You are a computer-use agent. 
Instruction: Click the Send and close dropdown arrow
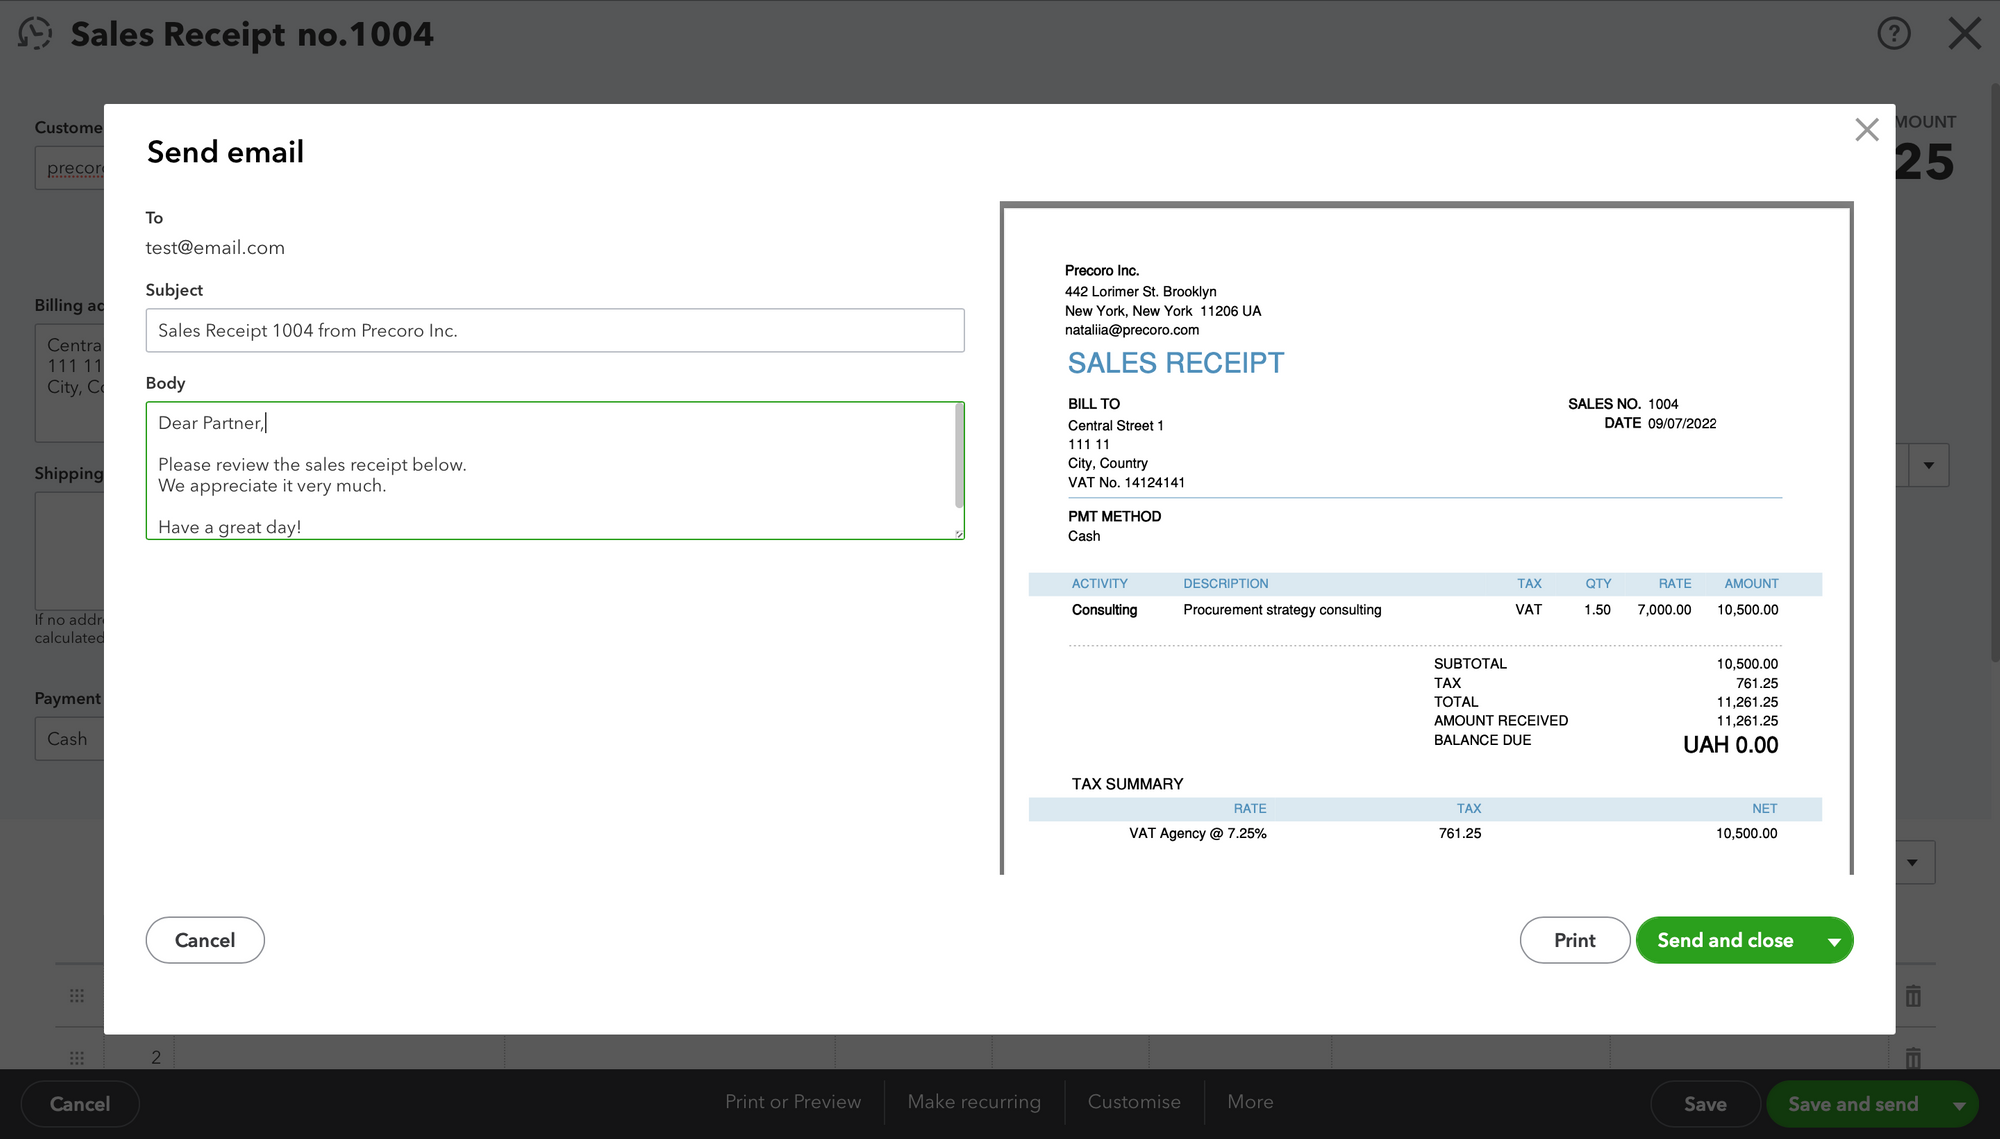tap(1837, 940)
